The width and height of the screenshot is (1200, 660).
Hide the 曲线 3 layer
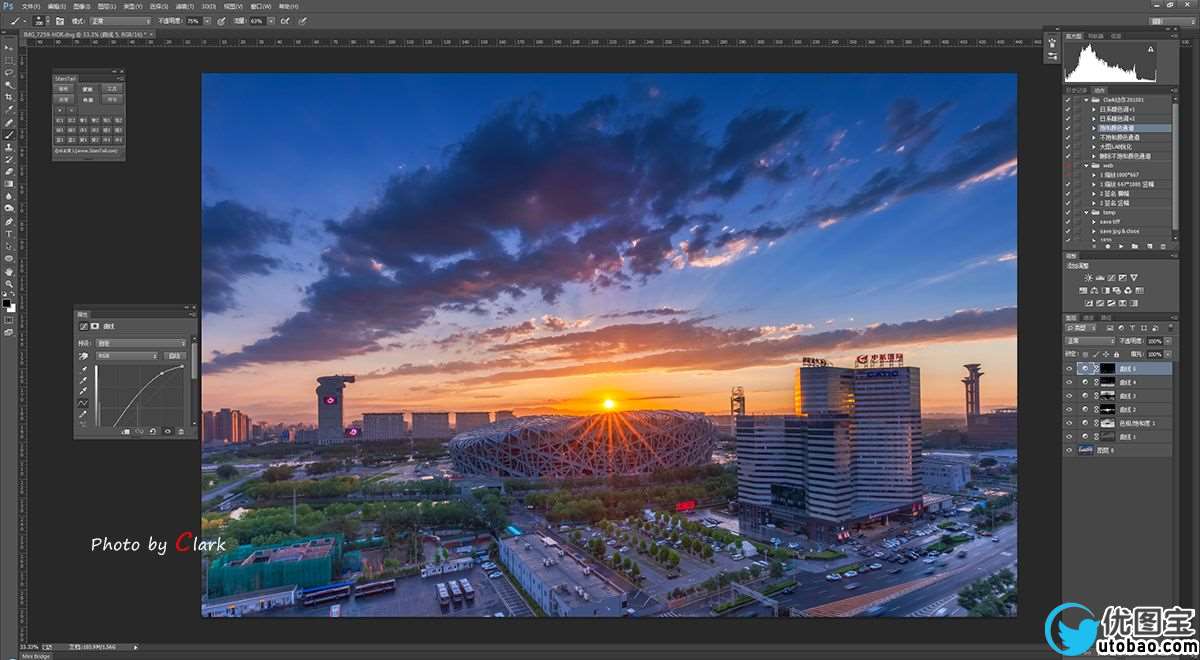[x=1069, y=396]
